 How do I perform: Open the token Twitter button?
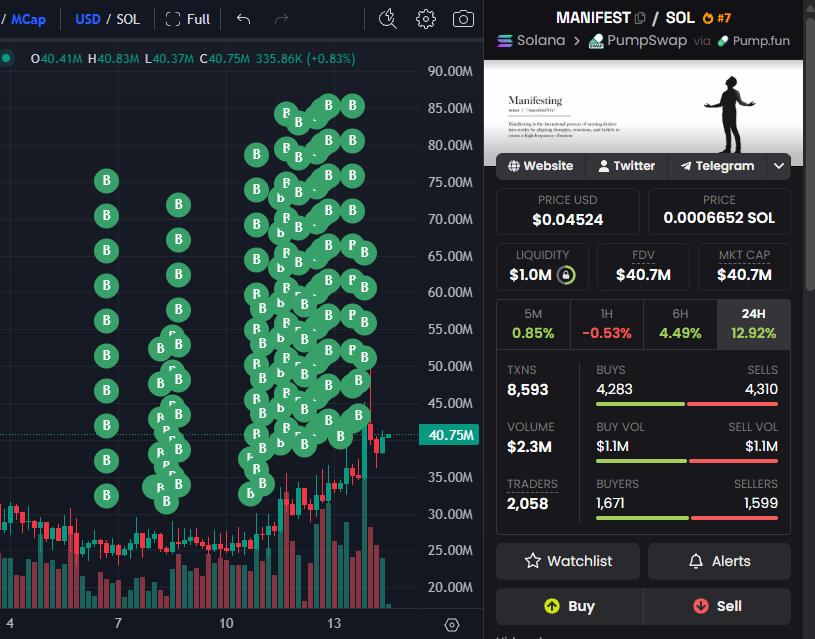point(626,166)
